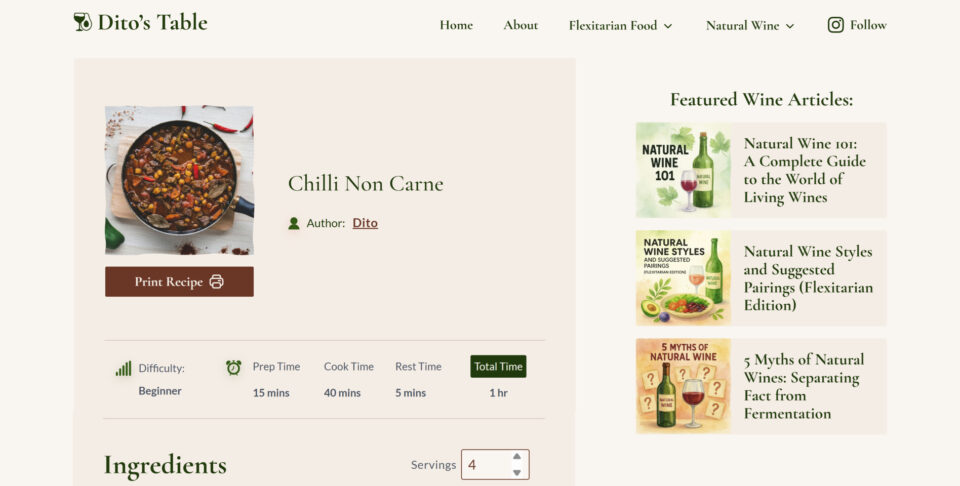This screenshot has height=486, width=960.
Task: Click the alarm clock icon near Prep Time
Action: tap(233, 367)
